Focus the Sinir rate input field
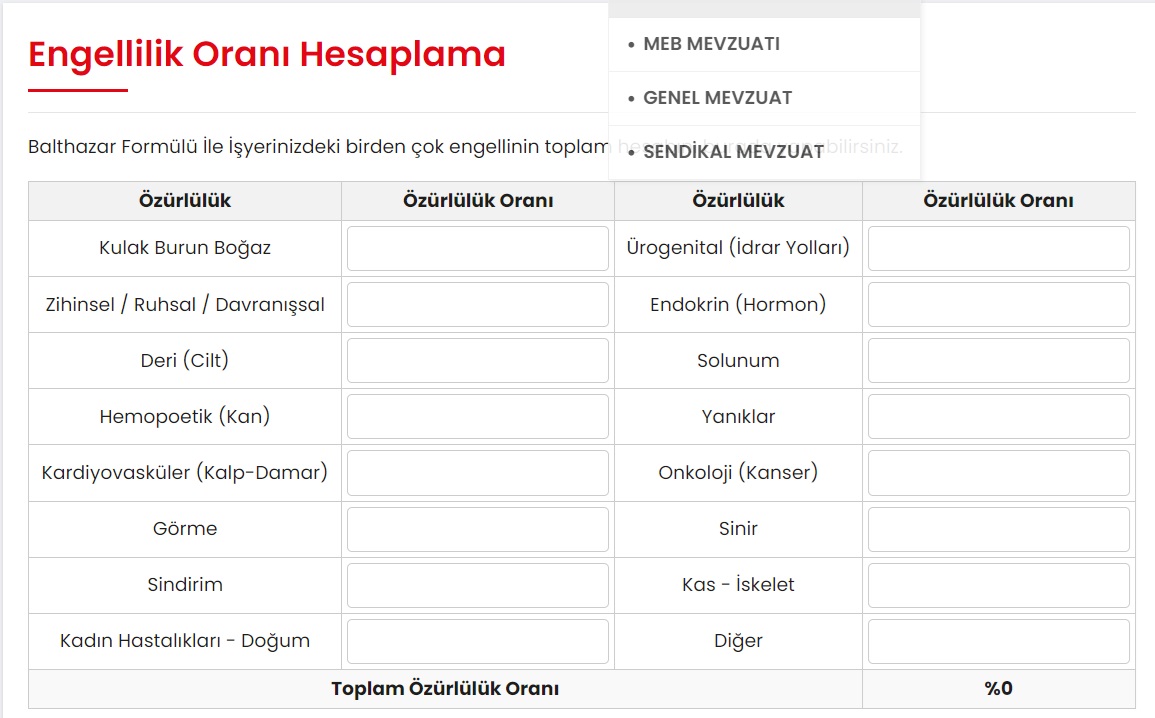This screenshot has width=1155, height=718. tap(998, 529)
